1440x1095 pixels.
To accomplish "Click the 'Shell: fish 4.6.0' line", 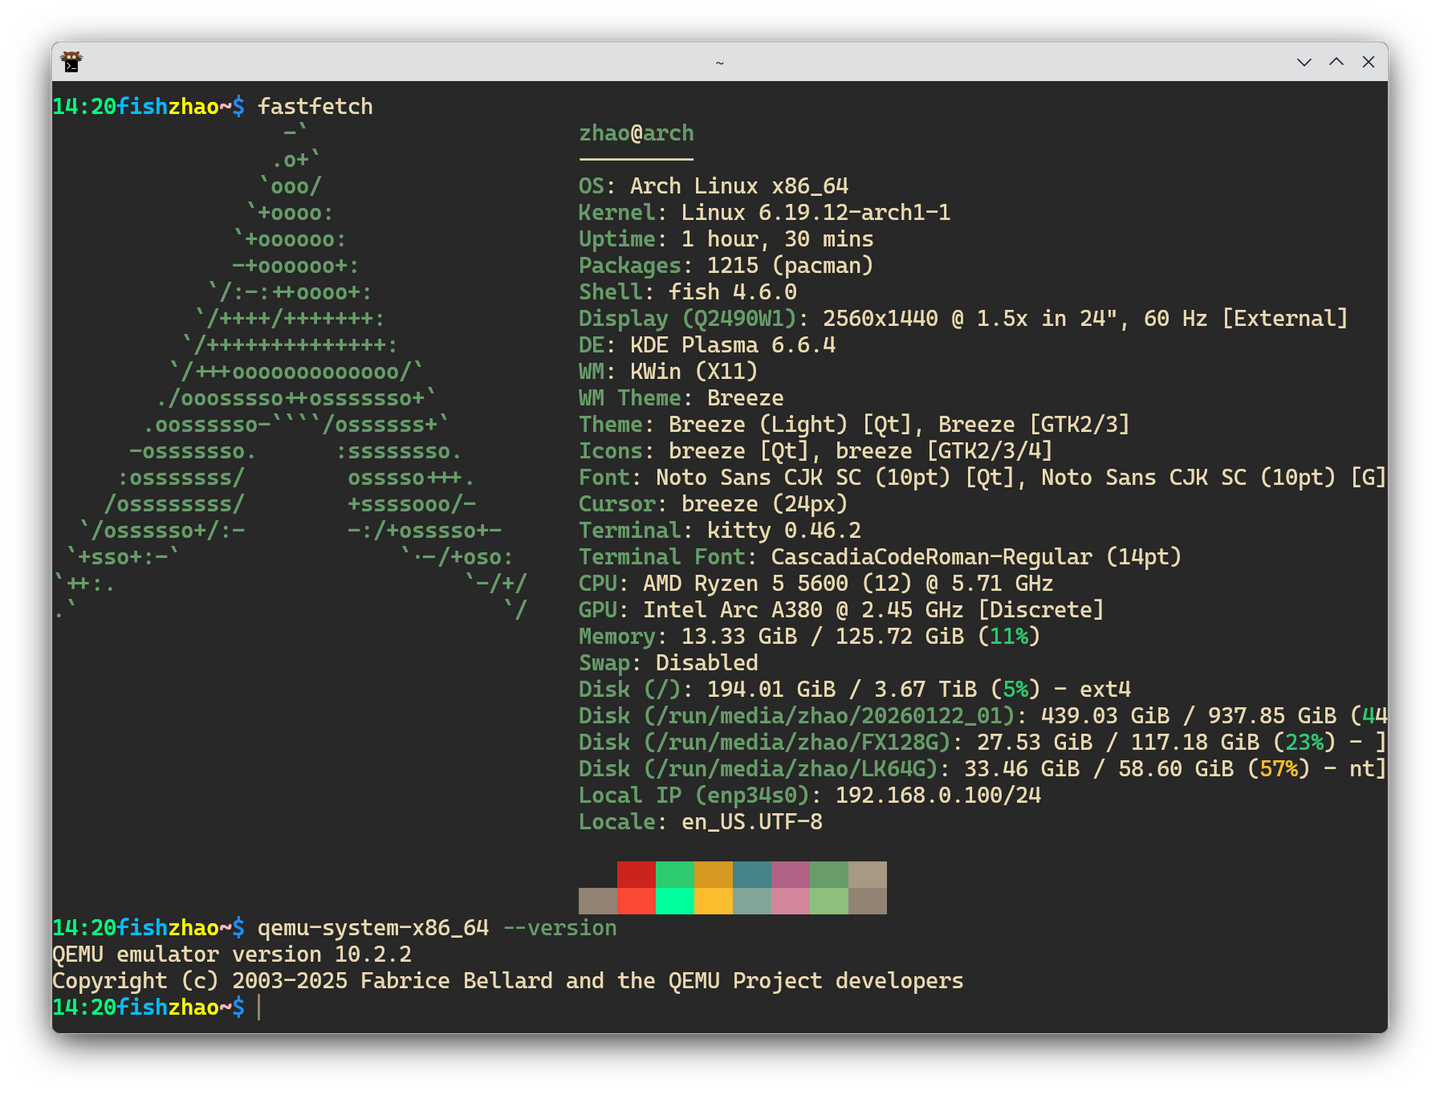I will [x=688, y=292].
